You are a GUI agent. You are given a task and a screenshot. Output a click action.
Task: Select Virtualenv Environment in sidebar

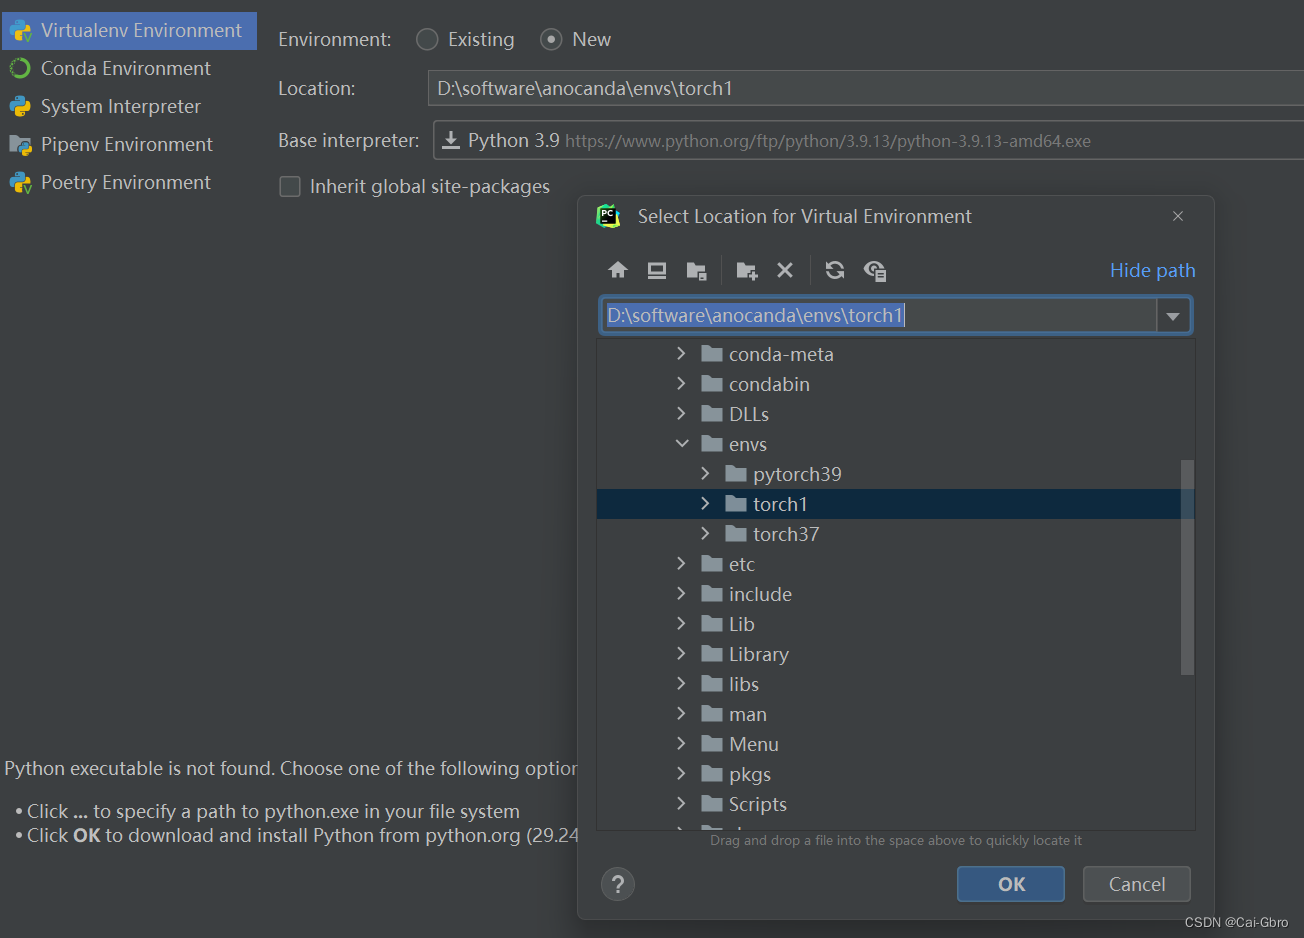coord(129,30)
